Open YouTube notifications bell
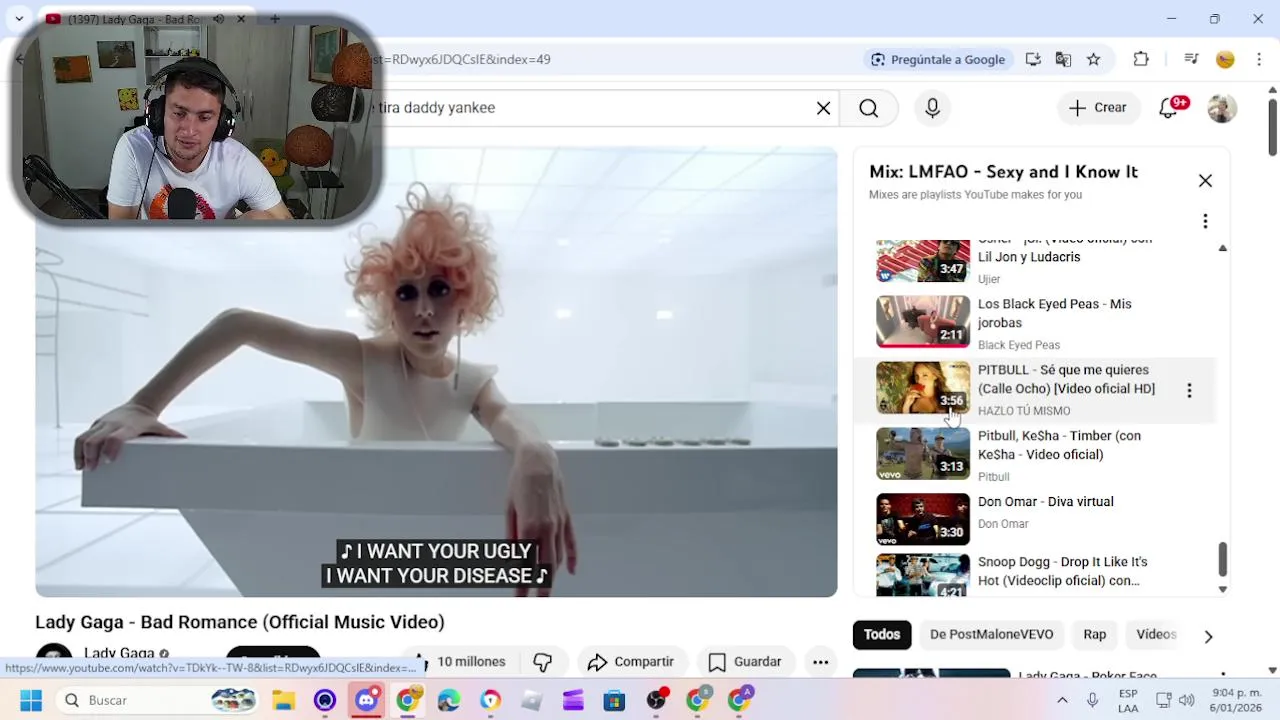 click(x=1169, y=108)
